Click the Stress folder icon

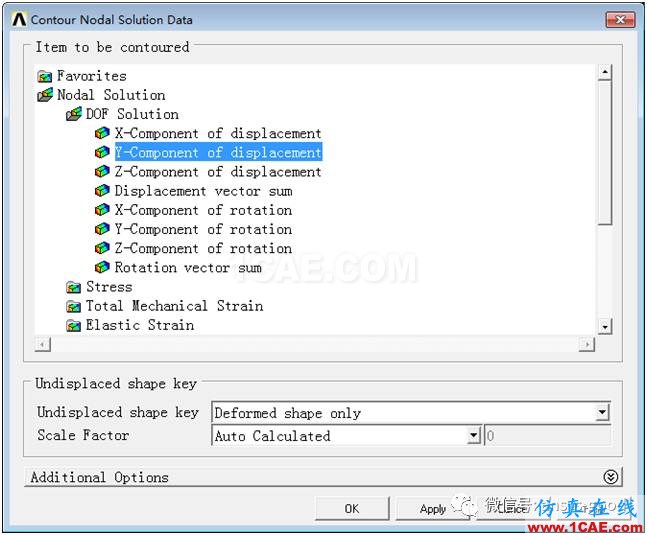pos(73,287)
